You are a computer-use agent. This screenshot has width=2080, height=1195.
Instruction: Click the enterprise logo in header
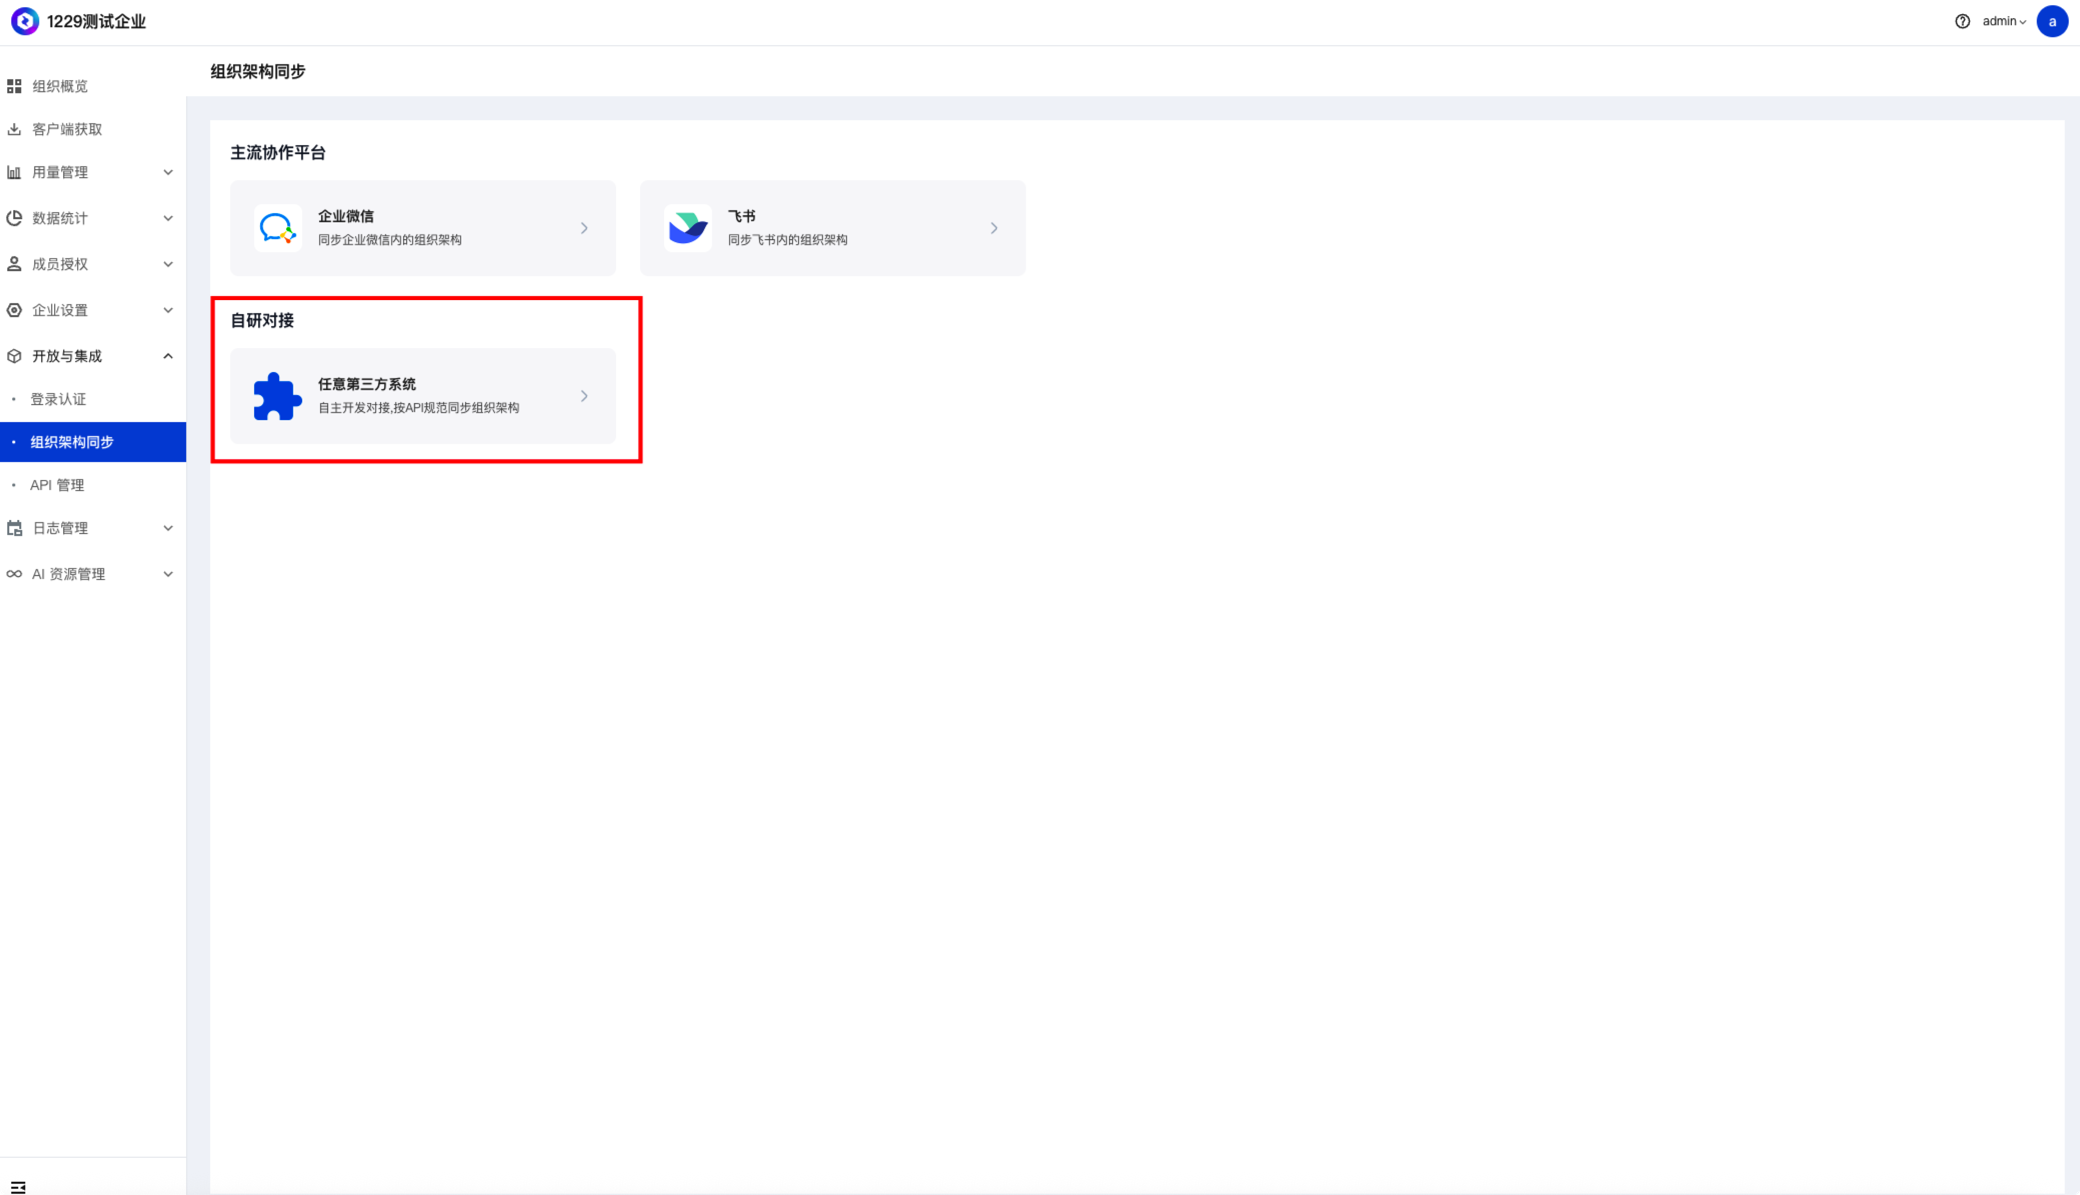click(x=24, y=21)
